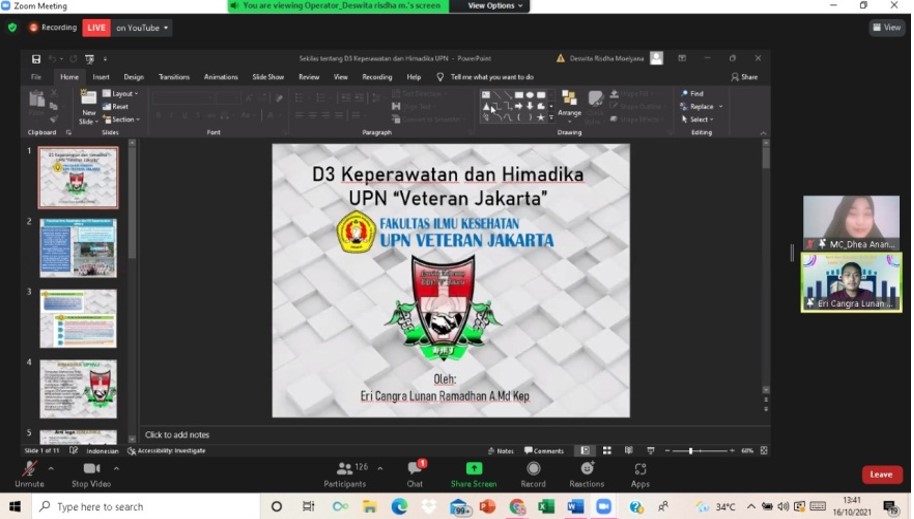Start a Zoom recording with Record
Screen dimensions: 914x519
click(x=533, y=474)
